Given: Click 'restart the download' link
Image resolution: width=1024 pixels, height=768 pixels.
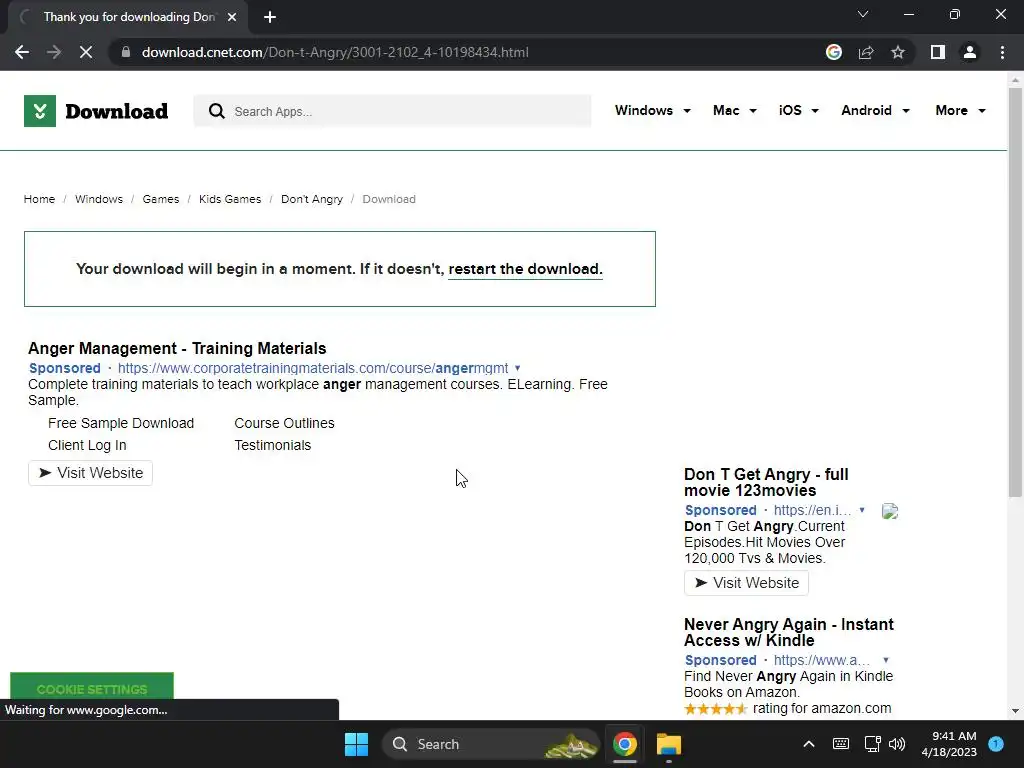Looking at the screenshot, I should pyautogui.click(x=525, y=269).
